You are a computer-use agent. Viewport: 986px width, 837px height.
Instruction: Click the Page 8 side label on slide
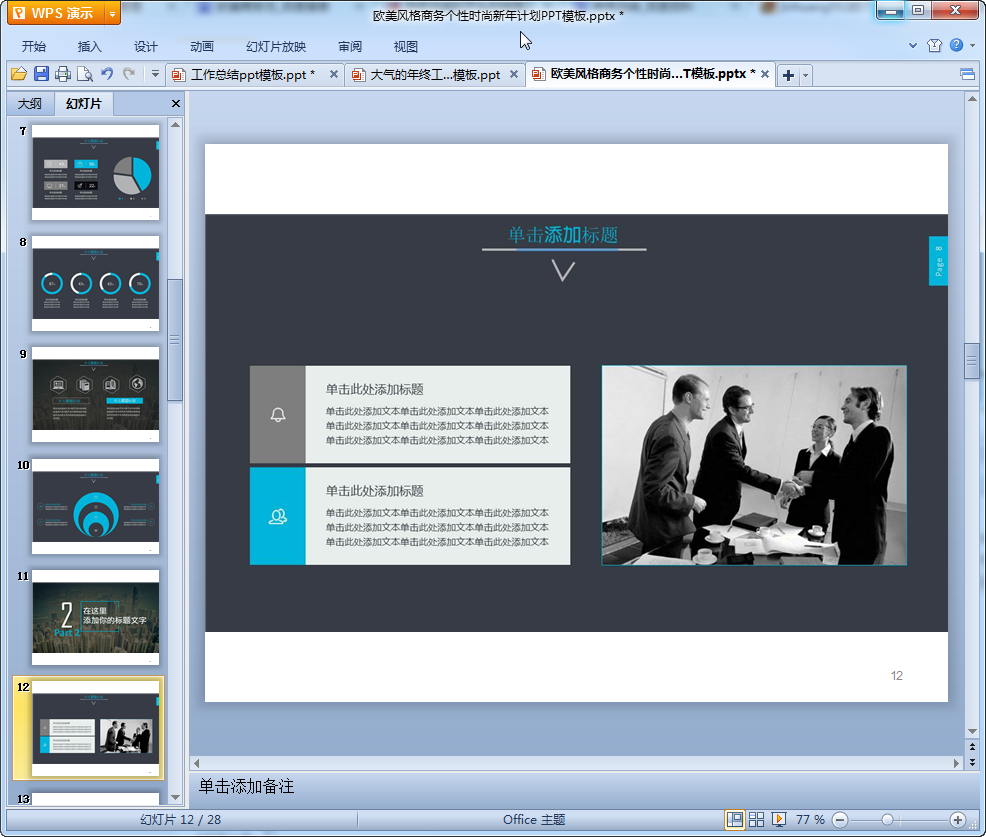938,261
